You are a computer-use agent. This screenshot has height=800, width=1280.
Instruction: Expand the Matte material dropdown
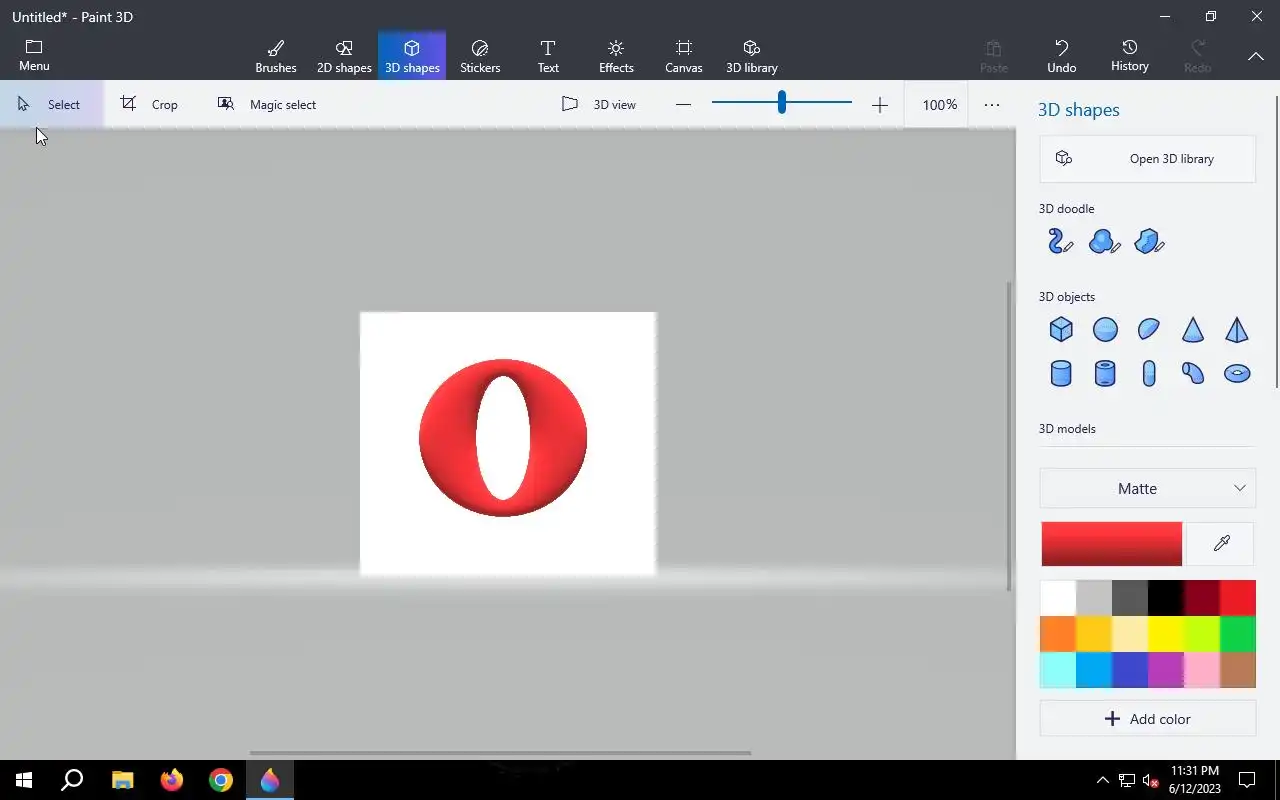click(1148, 488)
